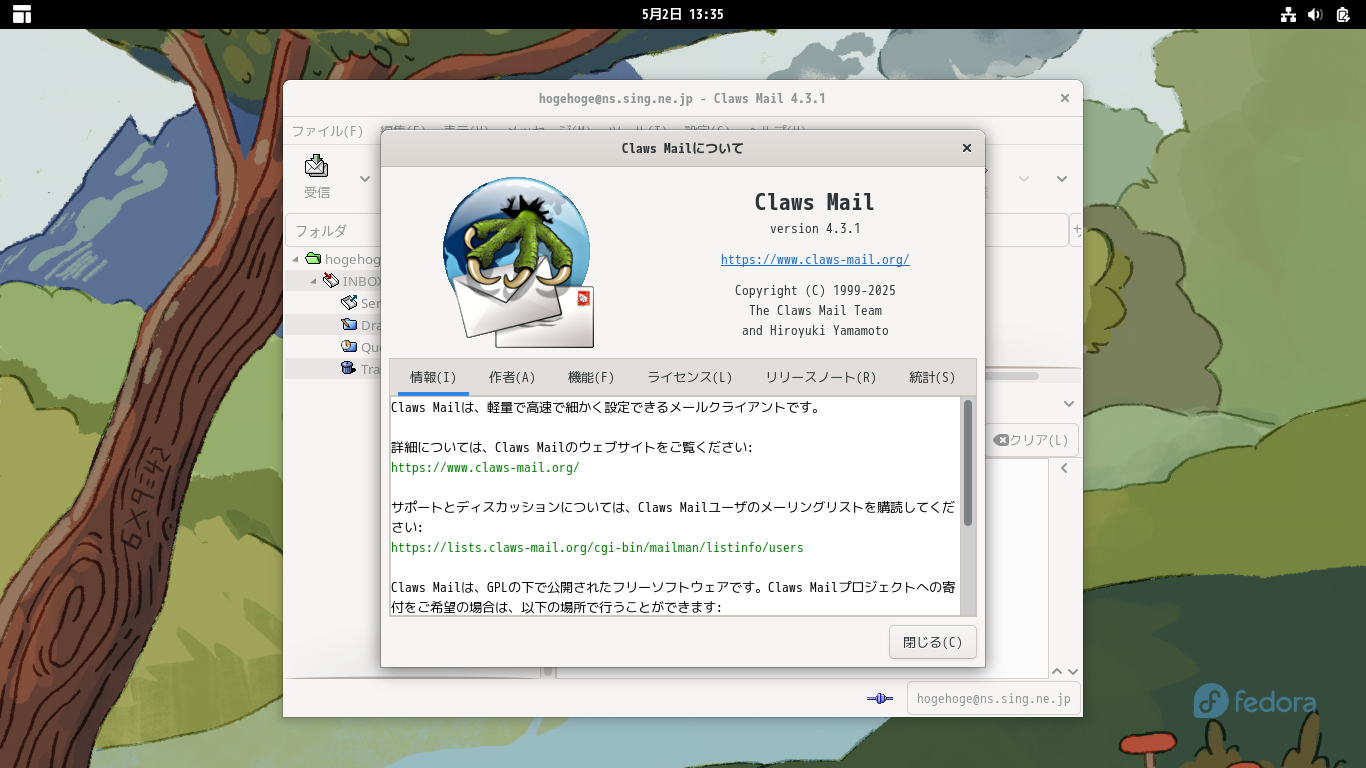1366x768 pixels.
Task: Select the Trash folder icon in the tree
Action: pos(349,369)
